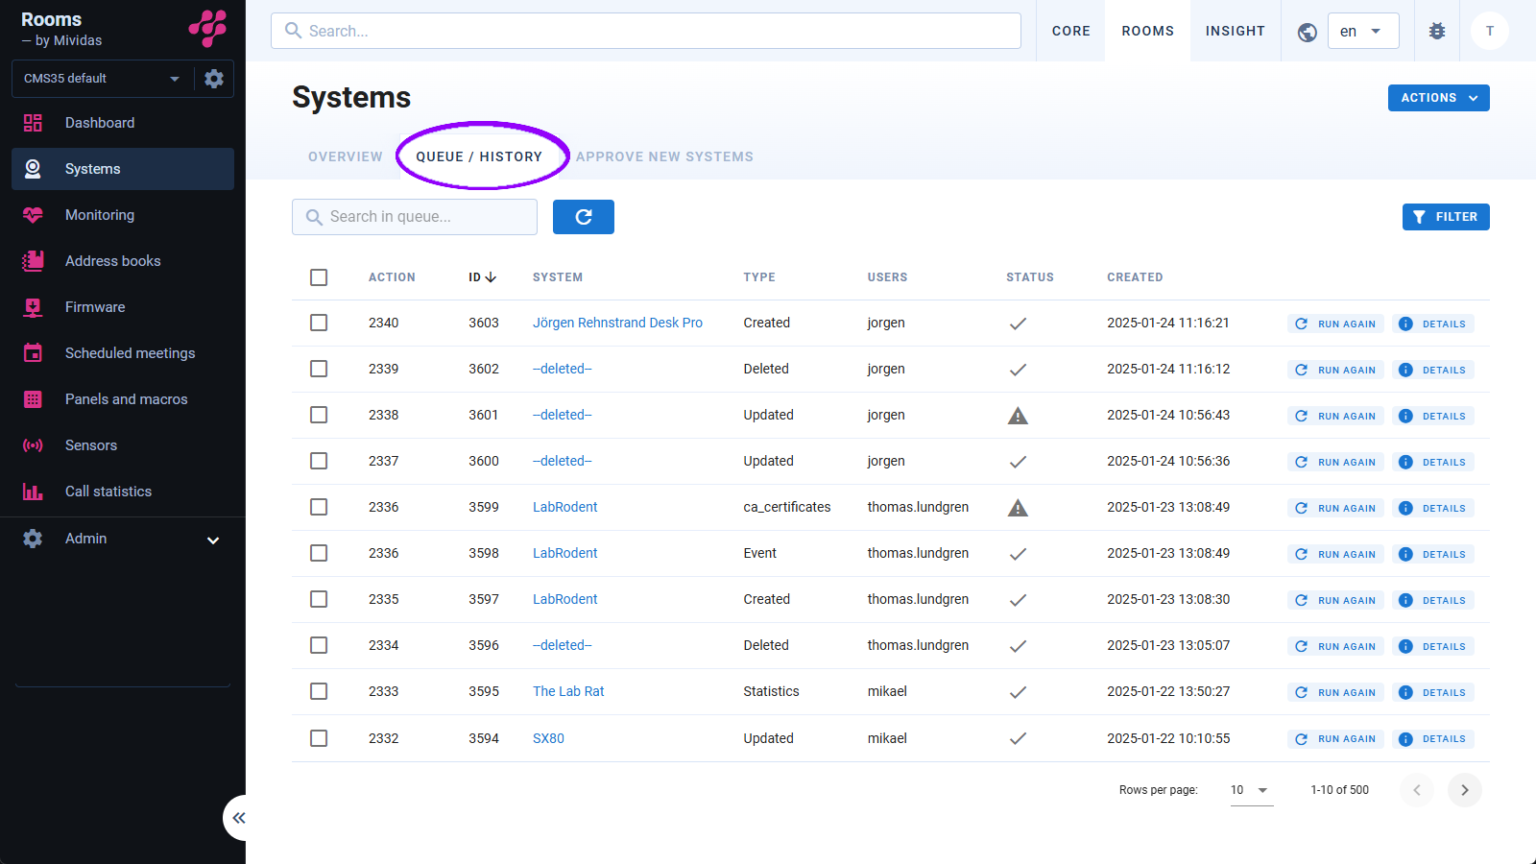Click the gear icon beside CMS35 default
This screenshot has height=864, width=1536.
[x=214, y=78]
